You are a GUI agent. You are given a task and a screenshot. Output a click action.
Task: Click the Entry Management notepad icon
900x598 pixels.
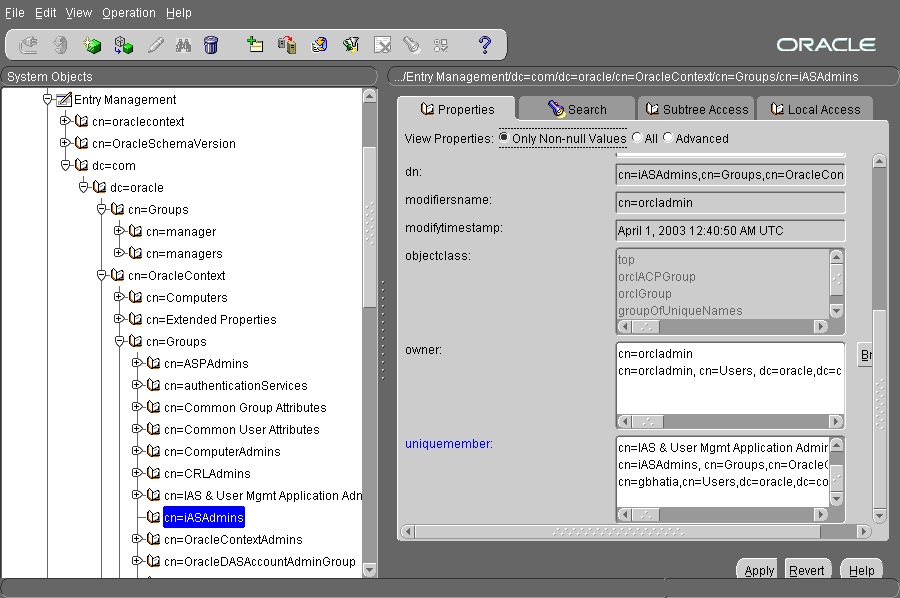[64, 99]
